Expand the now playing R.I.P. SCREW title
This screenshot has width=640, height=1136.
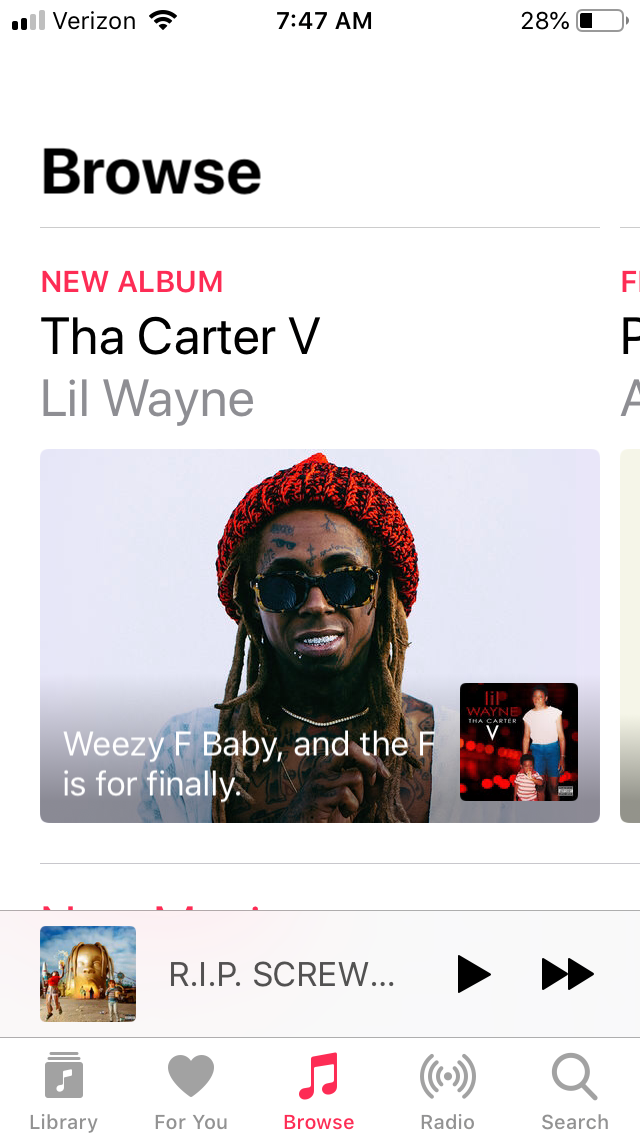282,974
